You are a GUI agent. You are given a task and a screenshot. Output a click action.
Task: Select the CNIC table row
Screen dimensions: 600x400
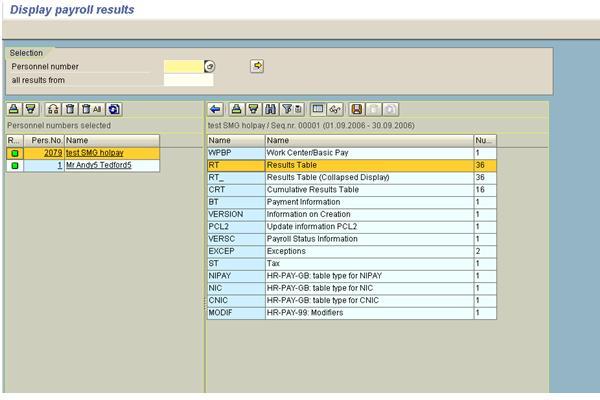click(x=352, y=300)
